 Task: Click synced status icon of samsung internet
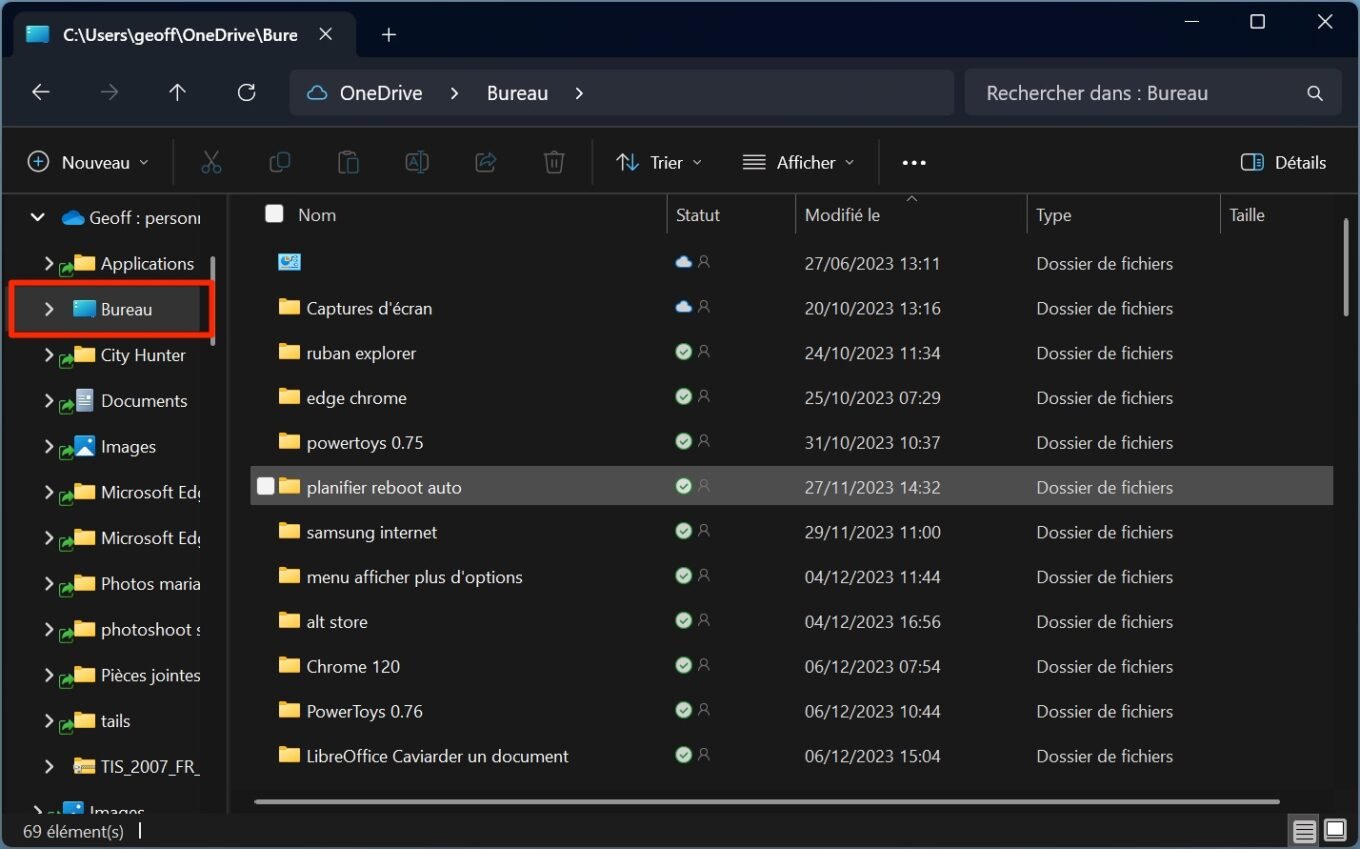coord(683,531)
